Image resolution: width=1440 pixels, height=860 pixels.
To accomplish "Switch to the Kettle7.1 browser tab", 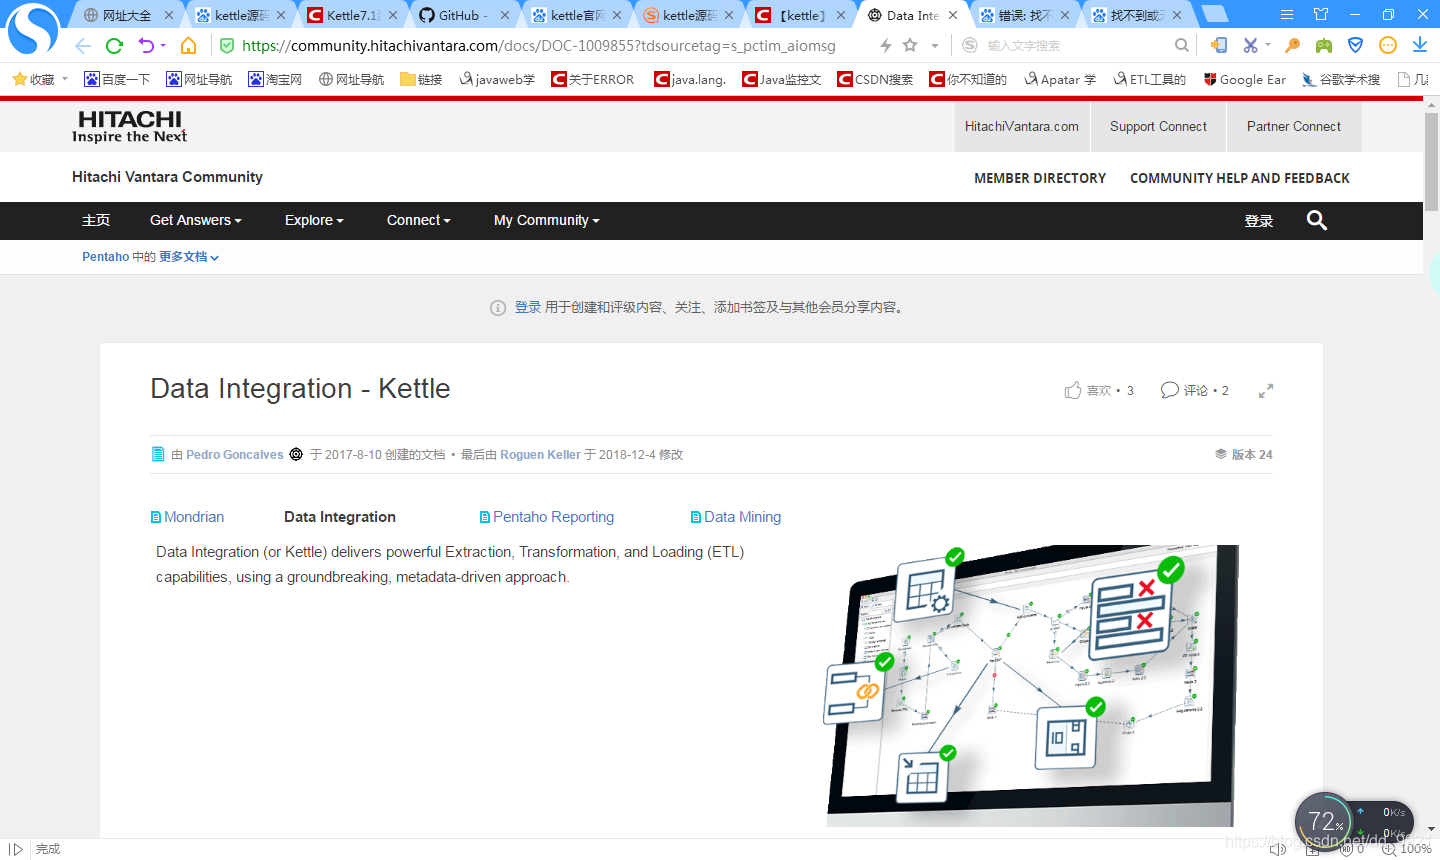I will (352, 15).
